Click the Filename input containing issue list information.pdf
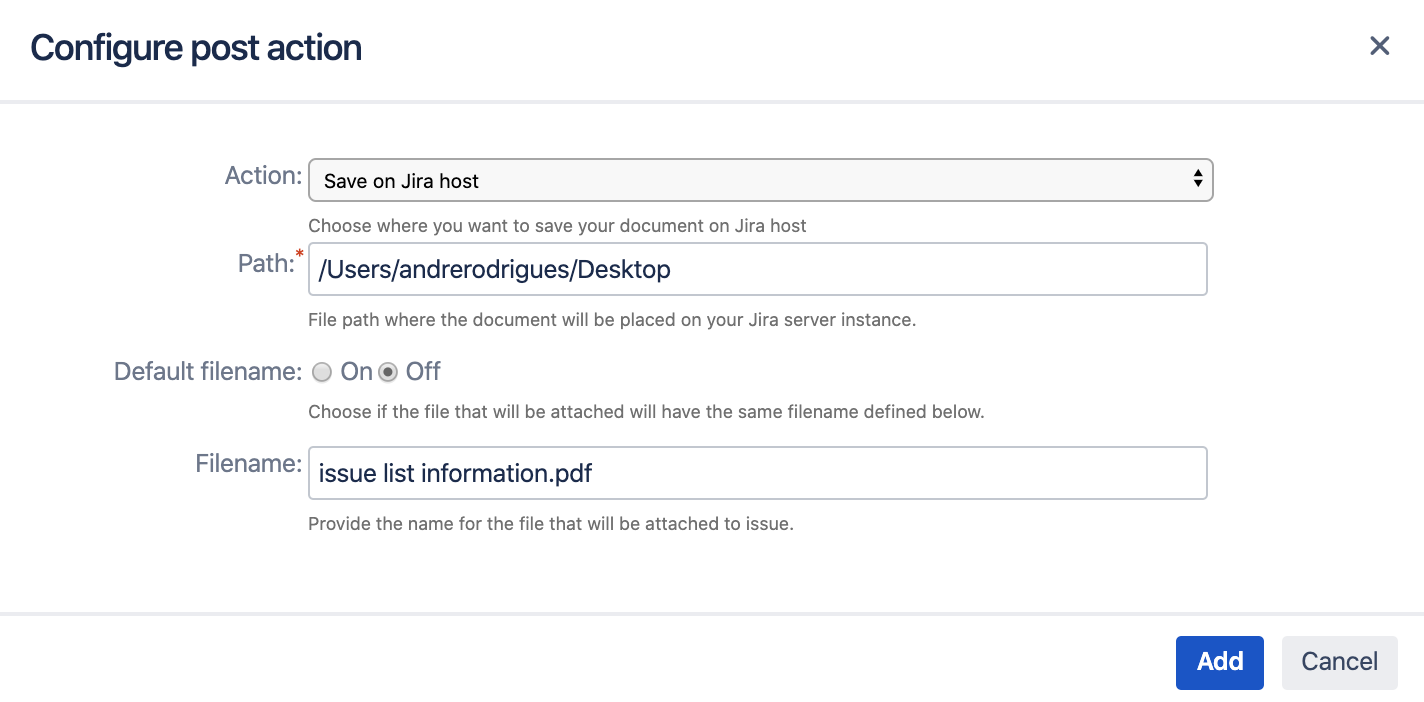This screenshot has height=702, width=1424. (x=757, y=473)
